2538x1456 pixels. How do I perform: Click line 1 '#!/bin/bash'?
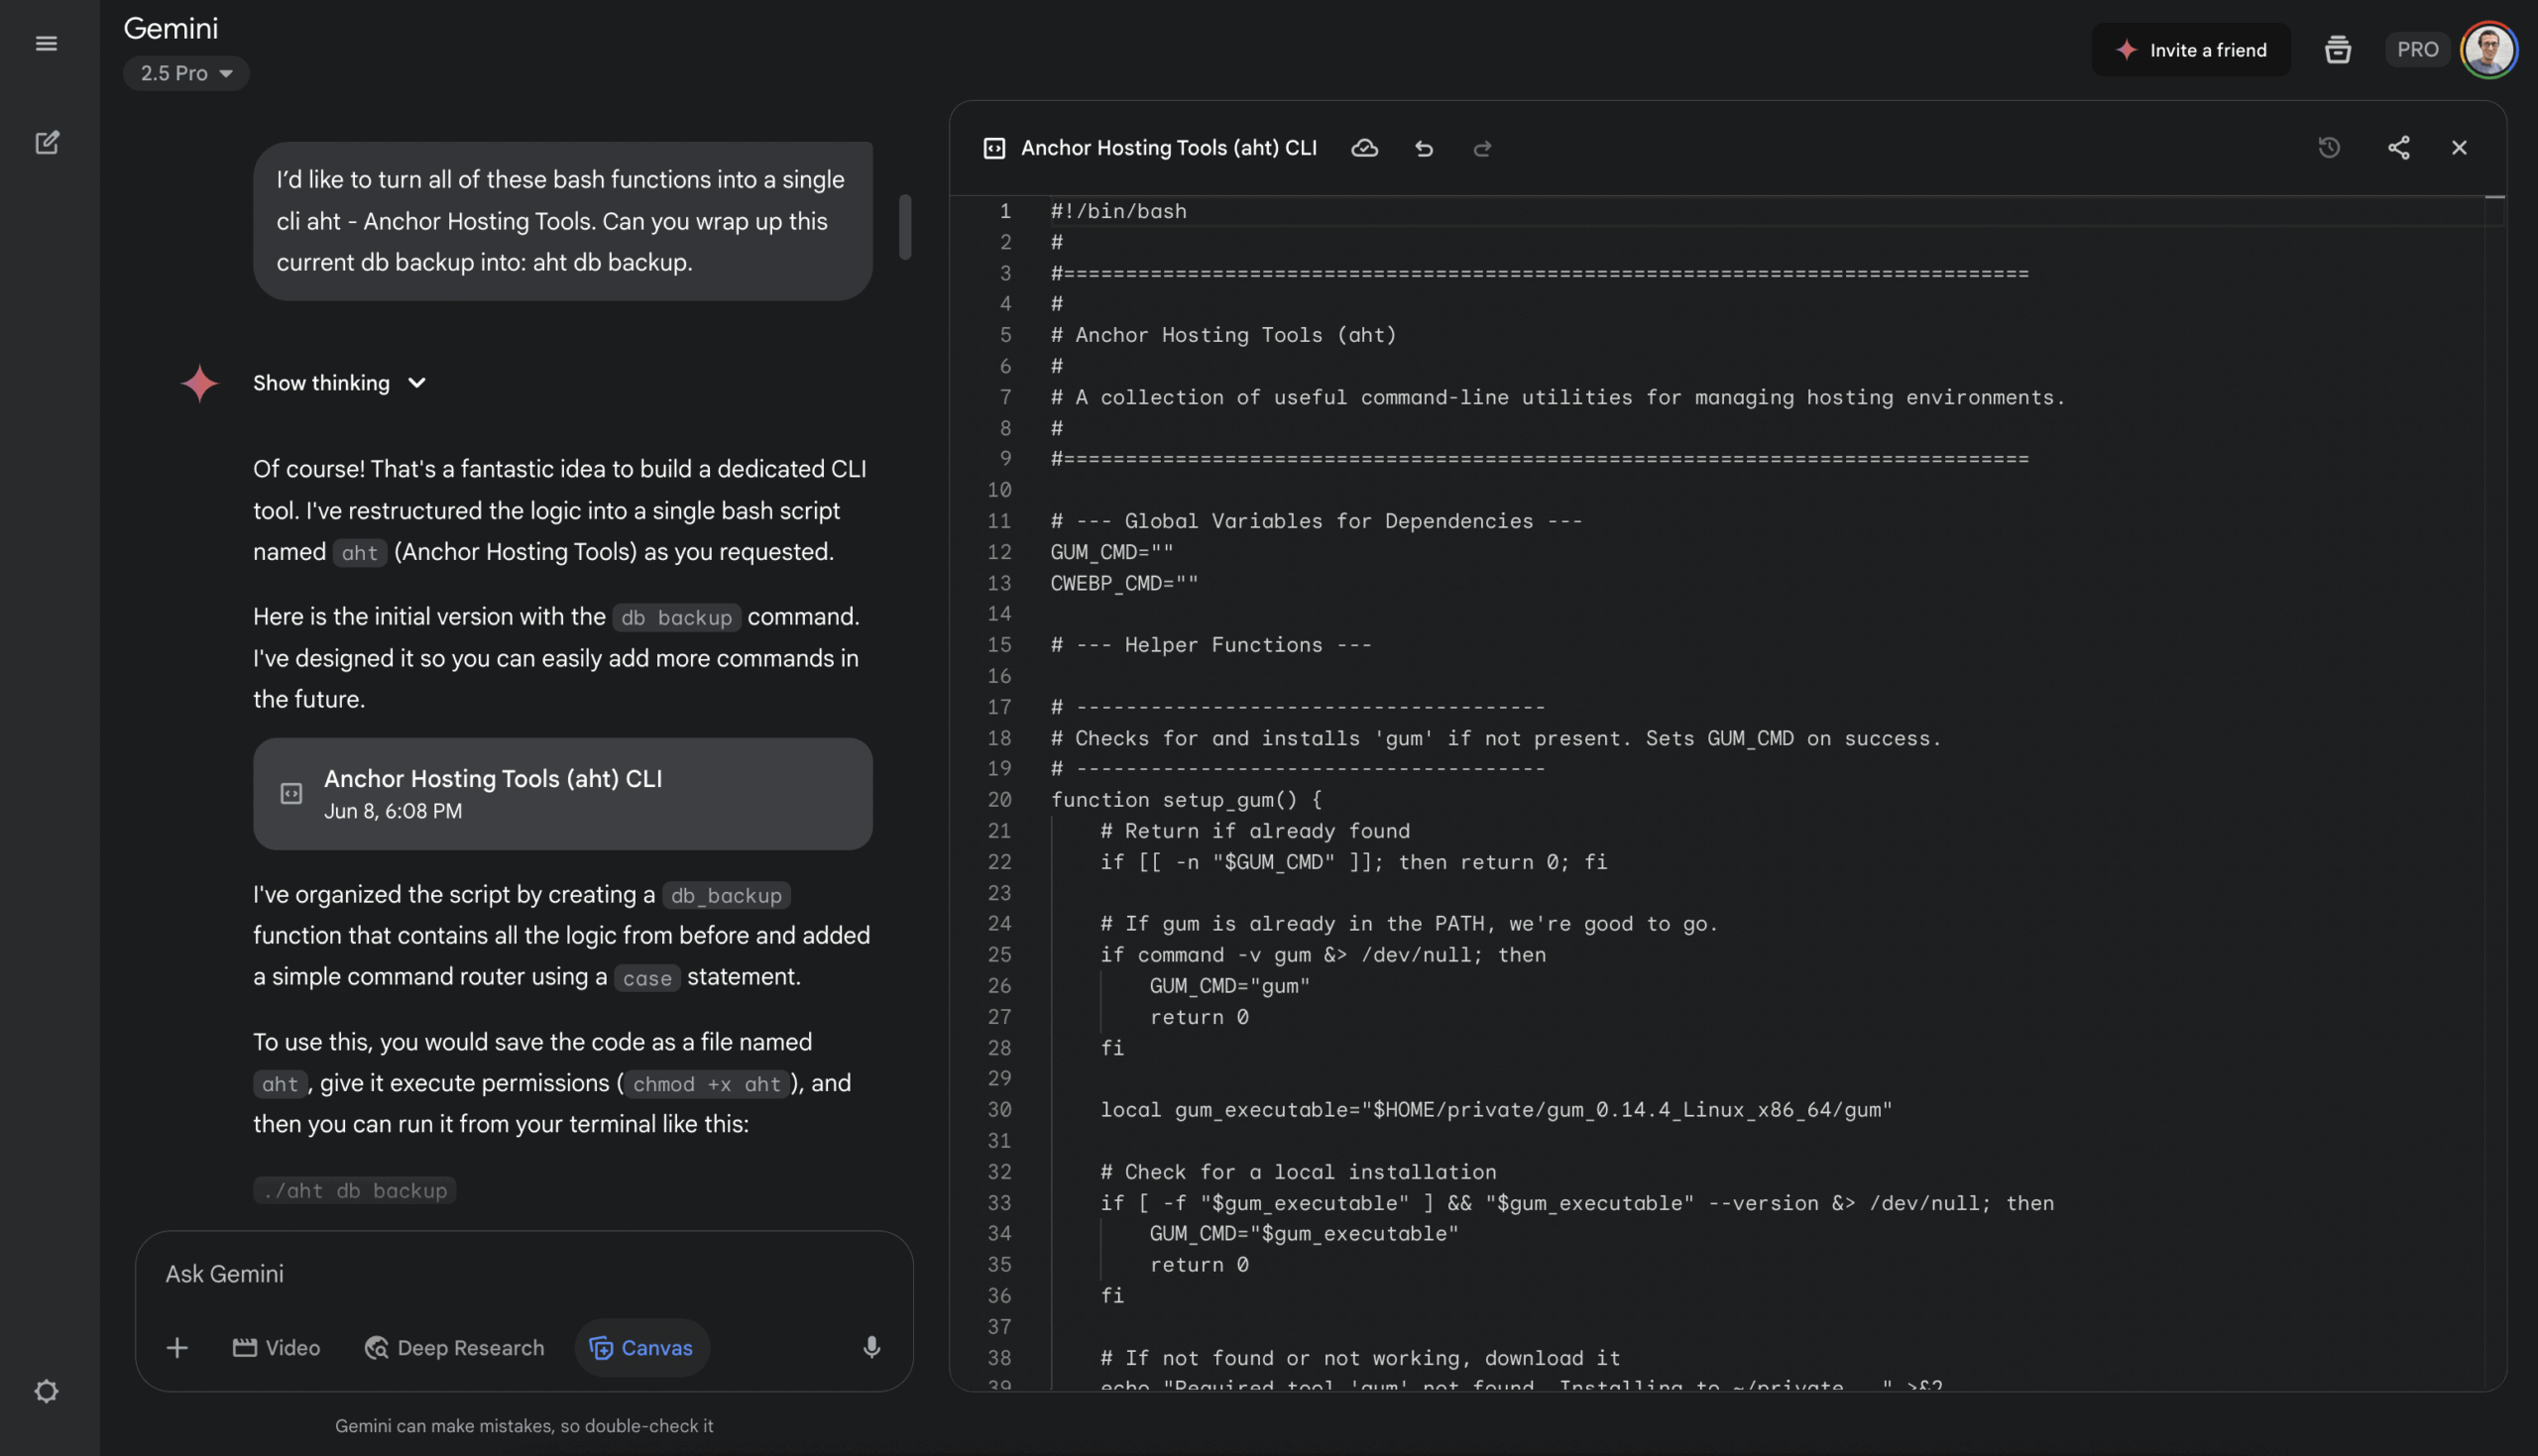1118,211
